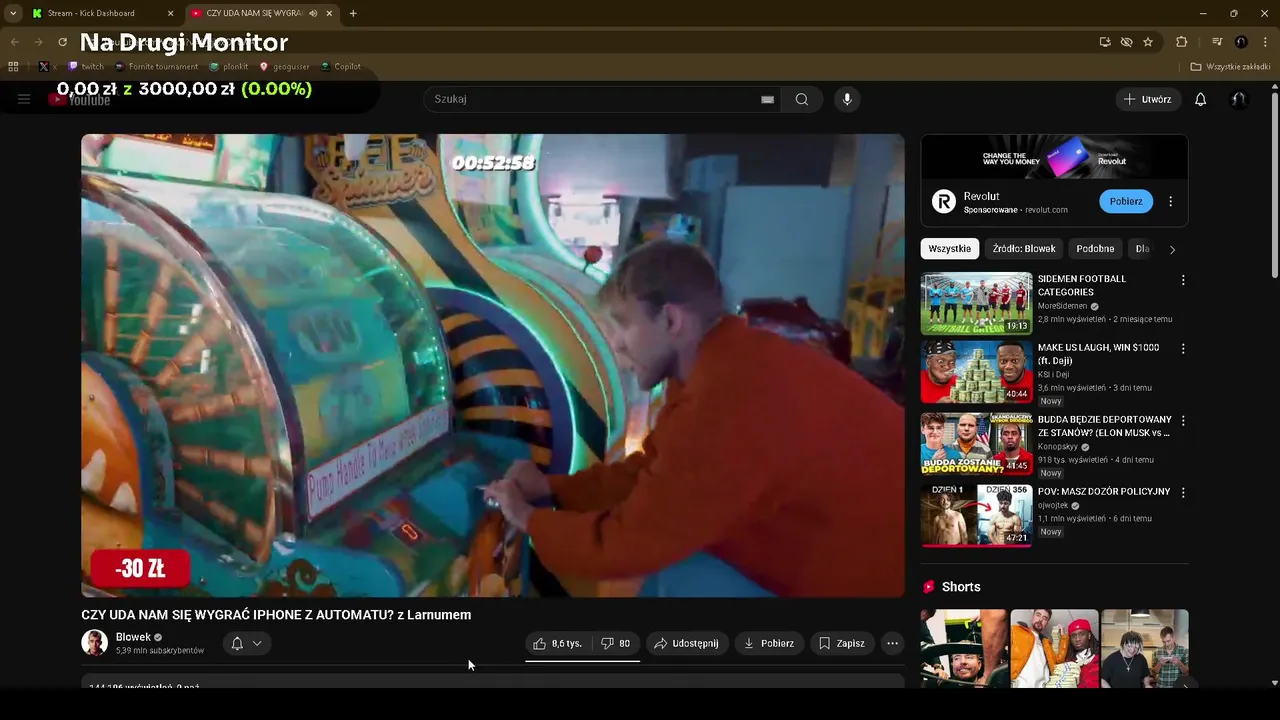Open the tab search dropdown arrow
This screenshot has height=720, width=1280.
[12, 13]
